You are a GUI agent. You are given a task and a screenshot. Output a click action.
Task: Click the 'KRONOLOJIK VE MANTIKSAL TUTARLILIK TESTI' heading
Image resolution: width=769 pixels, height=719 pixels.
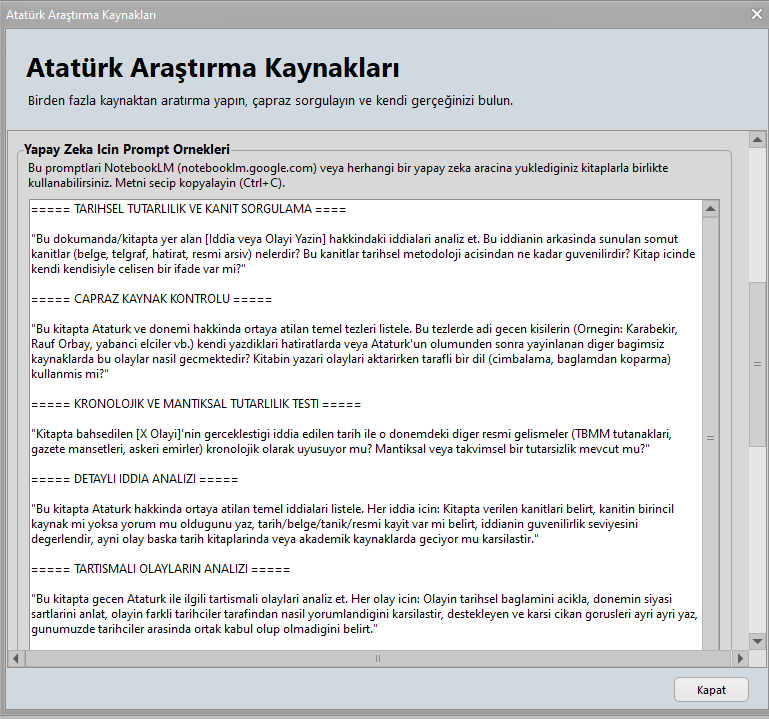196,404
